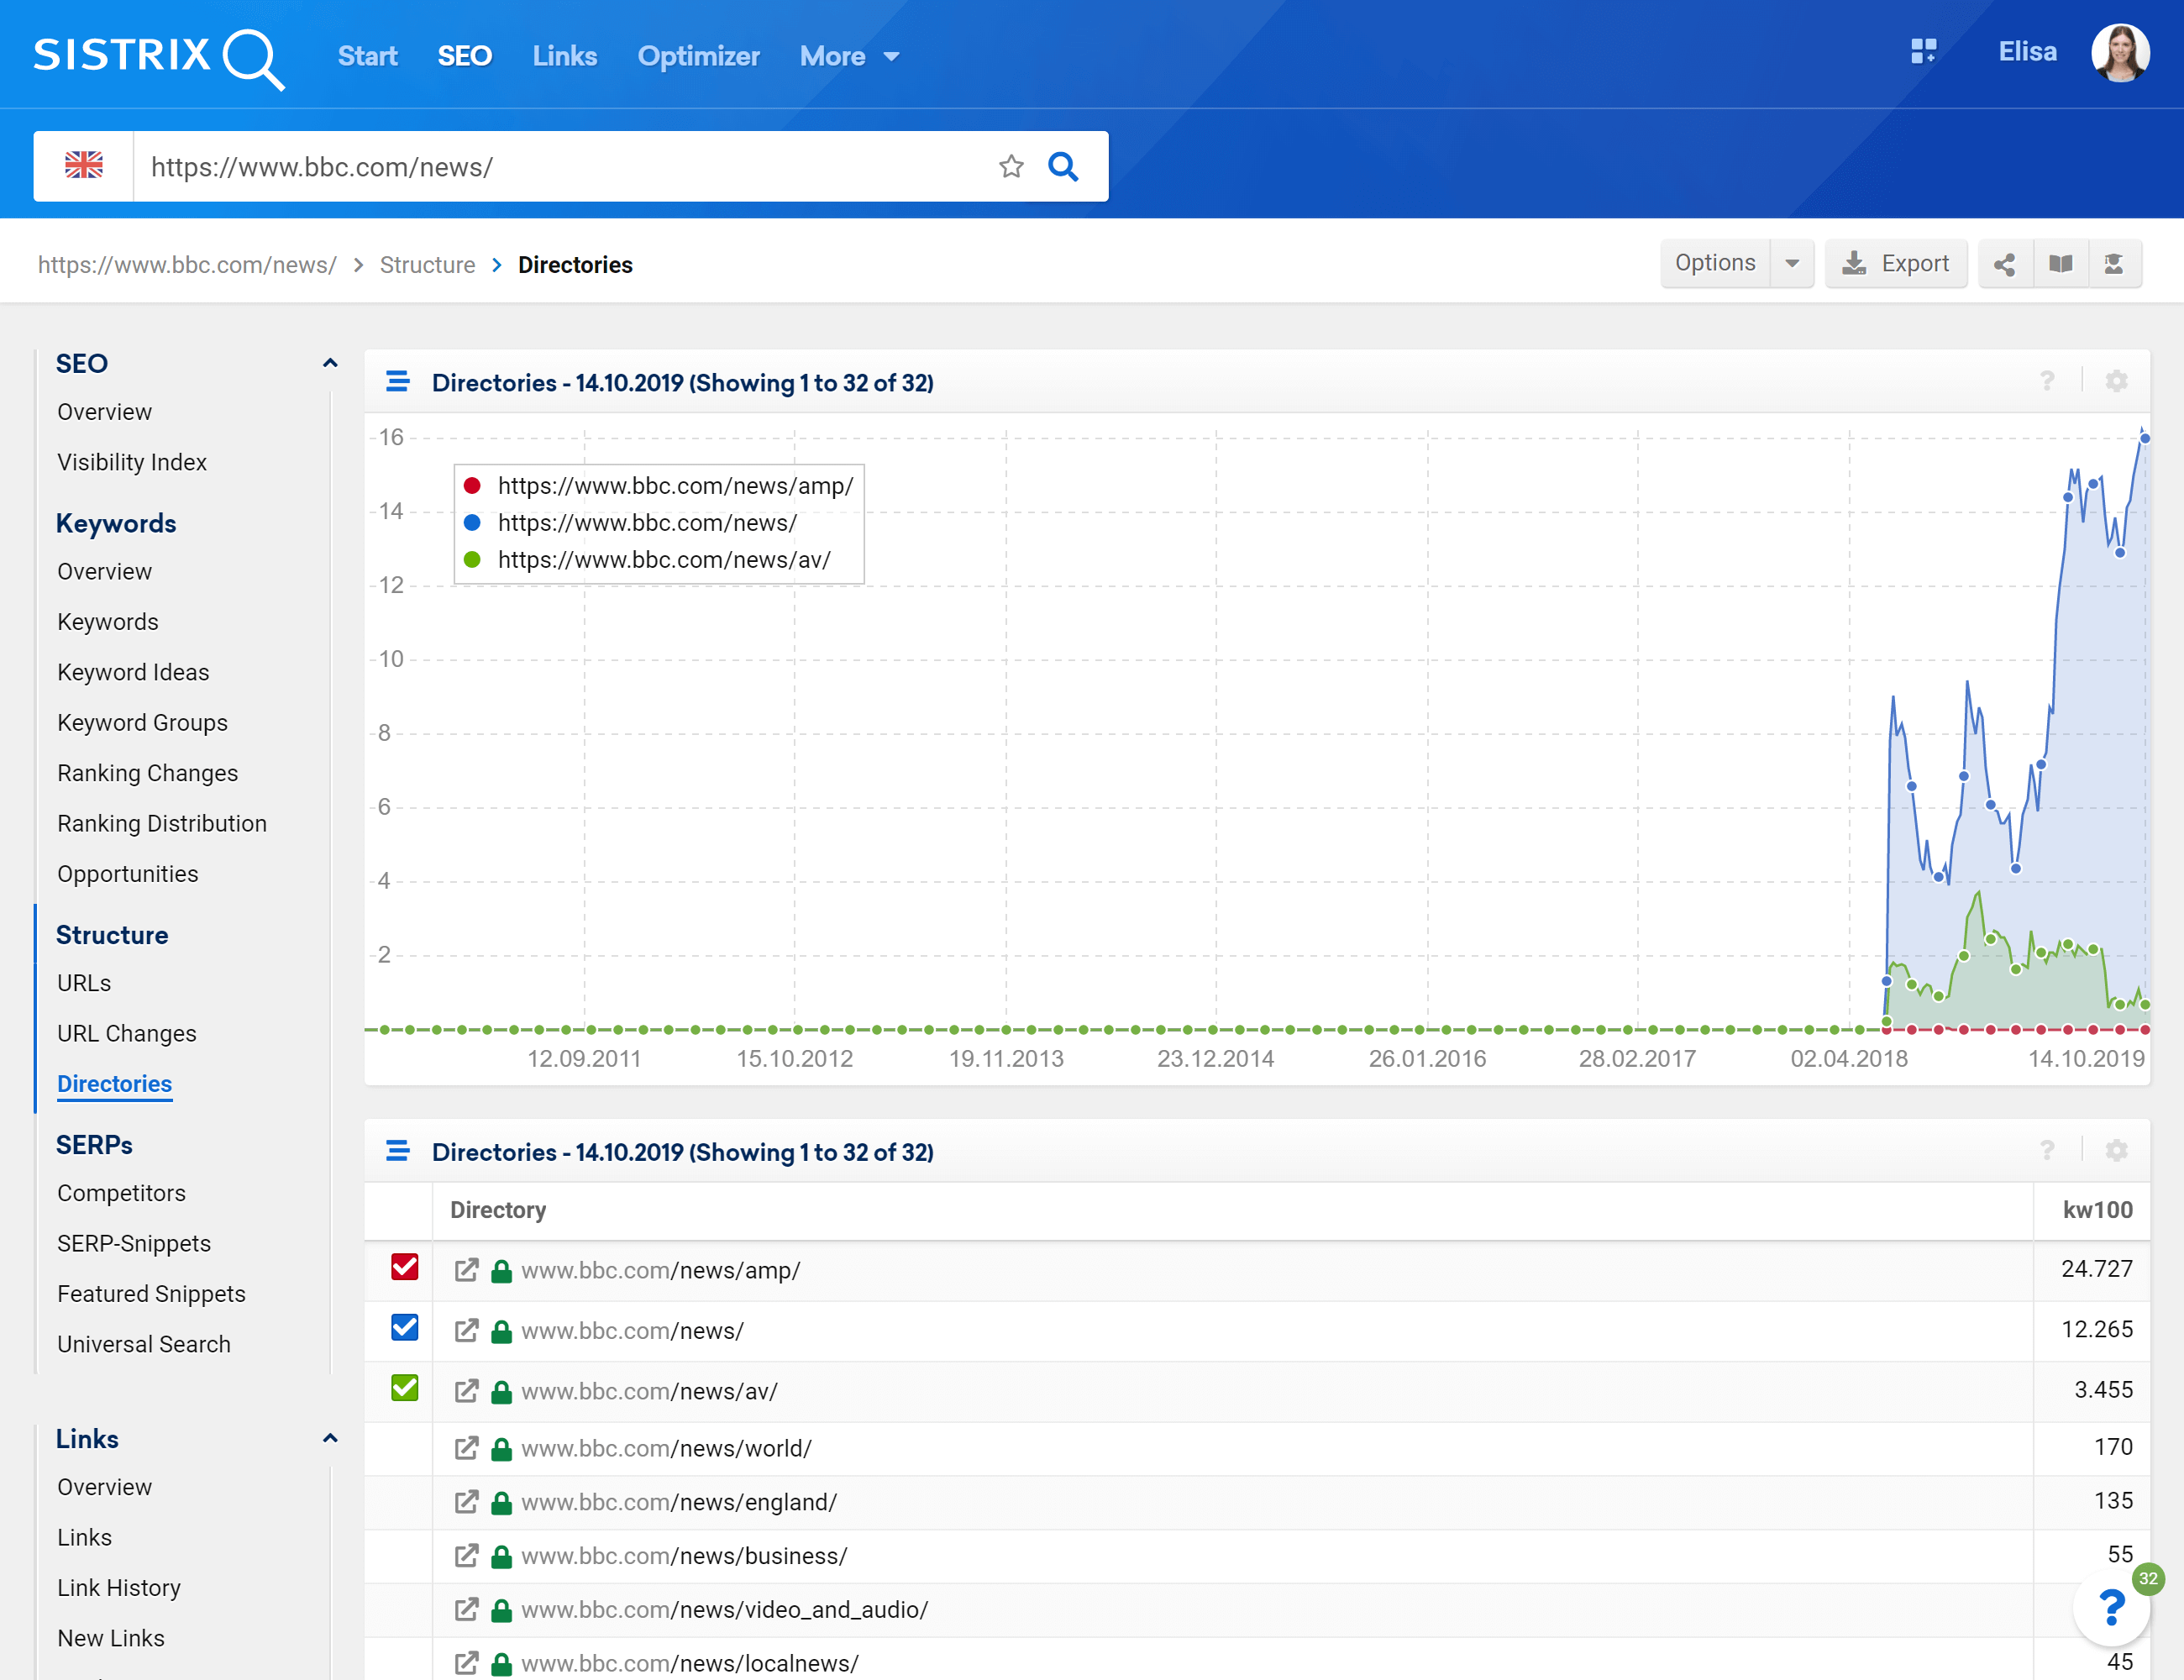Bookmark URL with the star icon
Screen dimensions: 2184x1680
coord(1011,166)
